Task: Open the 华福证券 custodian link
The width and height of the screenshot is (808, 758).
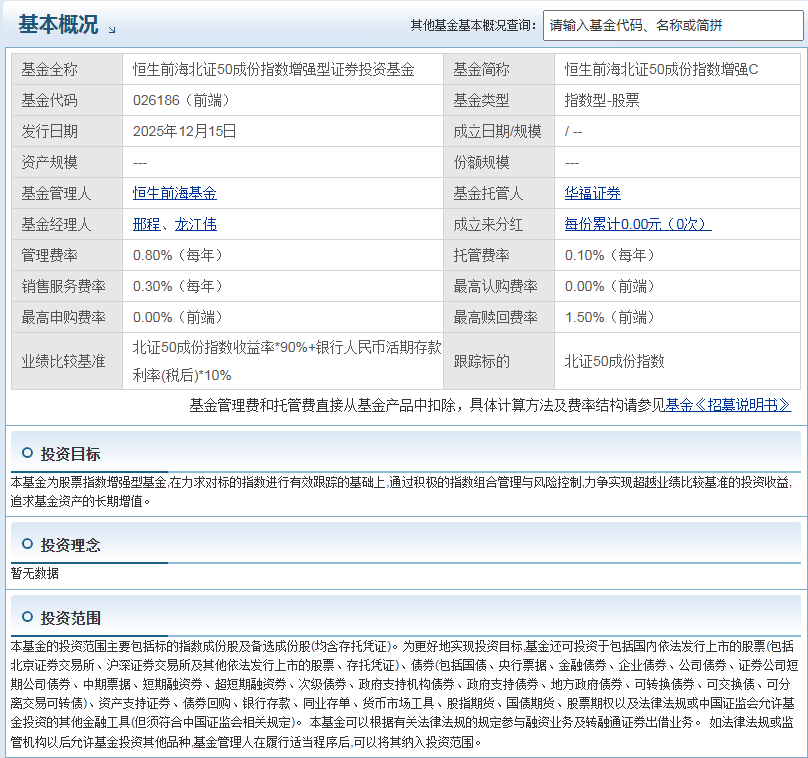Action: [593, 193]
